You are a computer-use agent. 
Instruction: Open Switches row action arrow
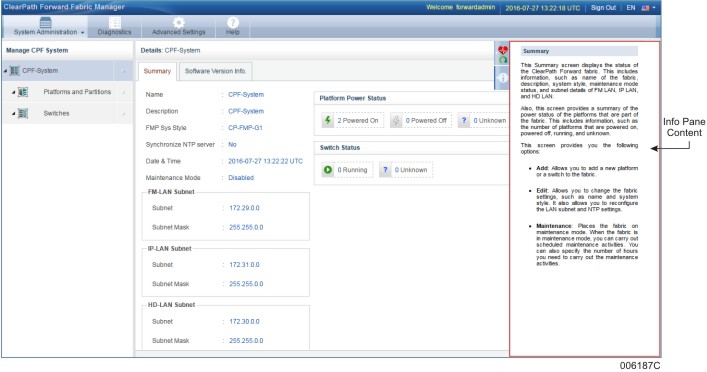coord(123,114)
